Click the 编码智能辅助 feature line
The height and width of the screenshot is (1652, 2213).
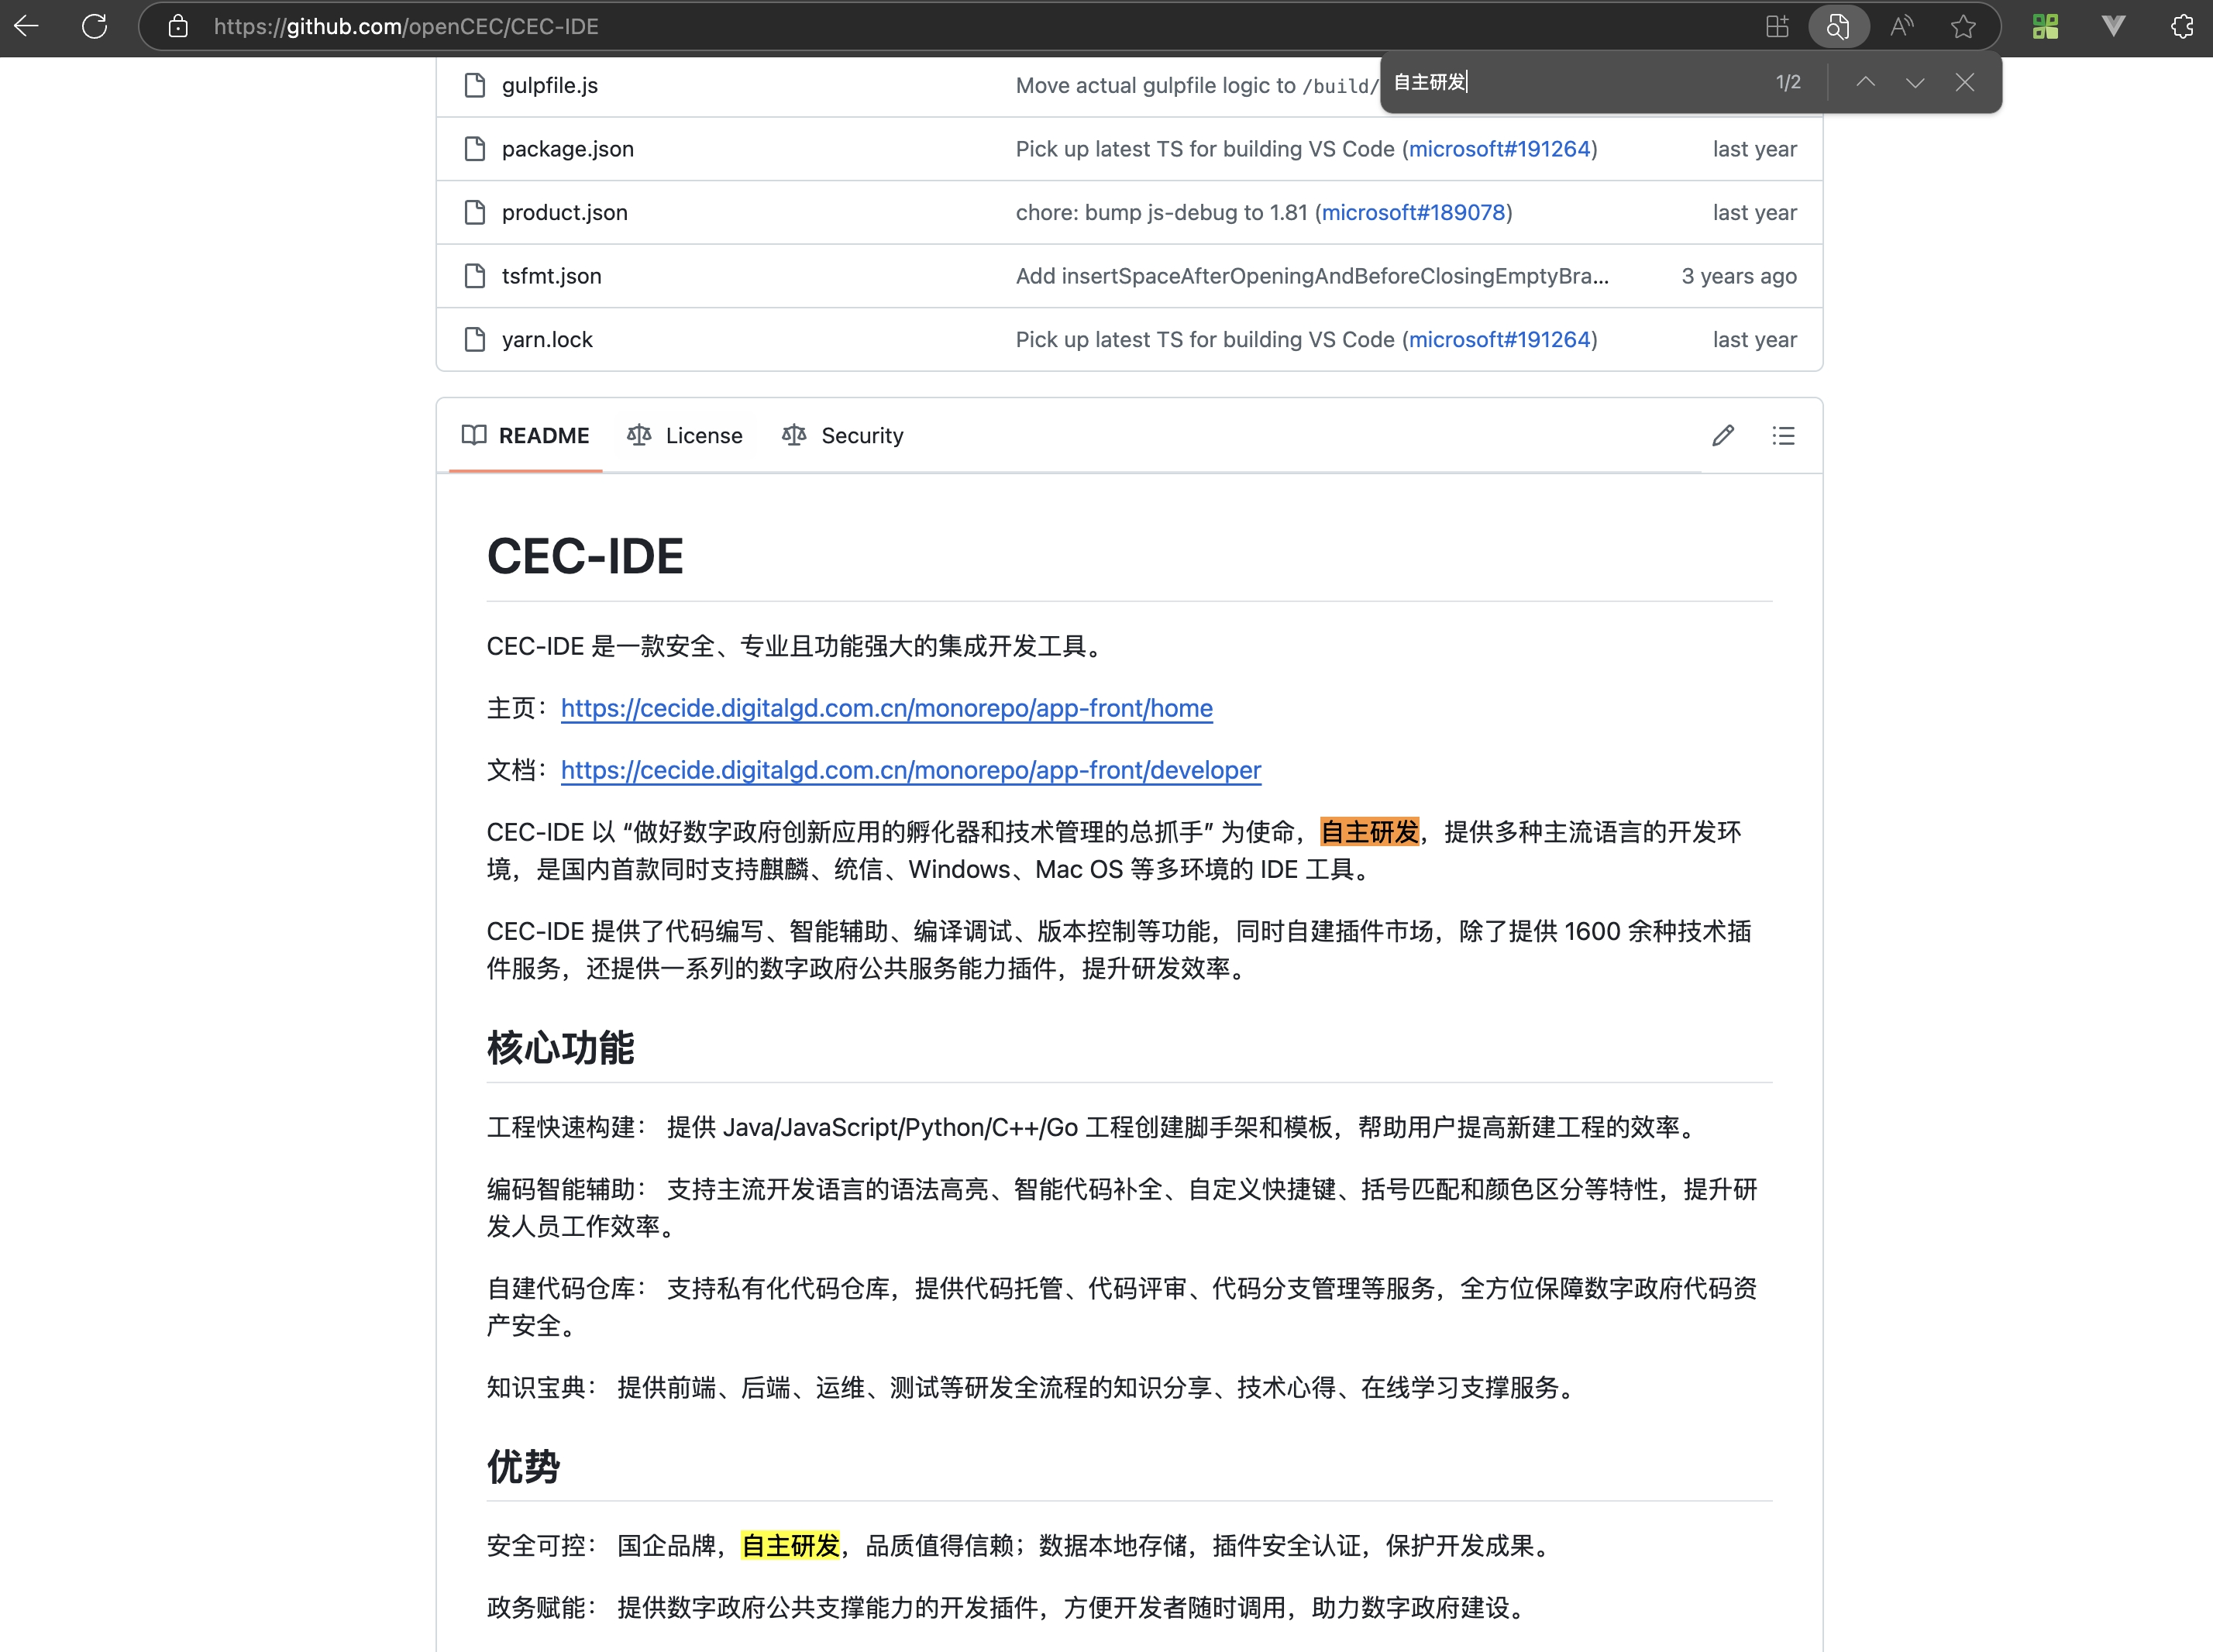1122,1208
